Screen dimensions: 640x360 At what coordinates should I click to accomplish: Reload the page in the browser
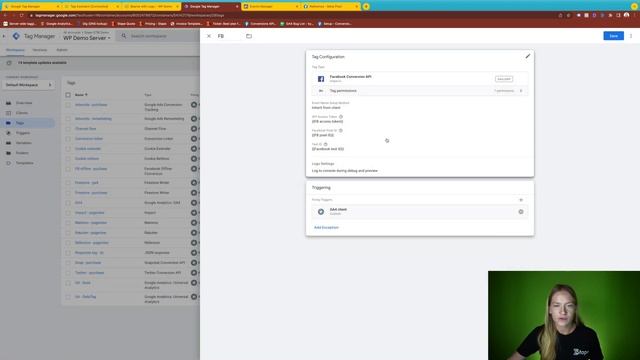point(21,15)
